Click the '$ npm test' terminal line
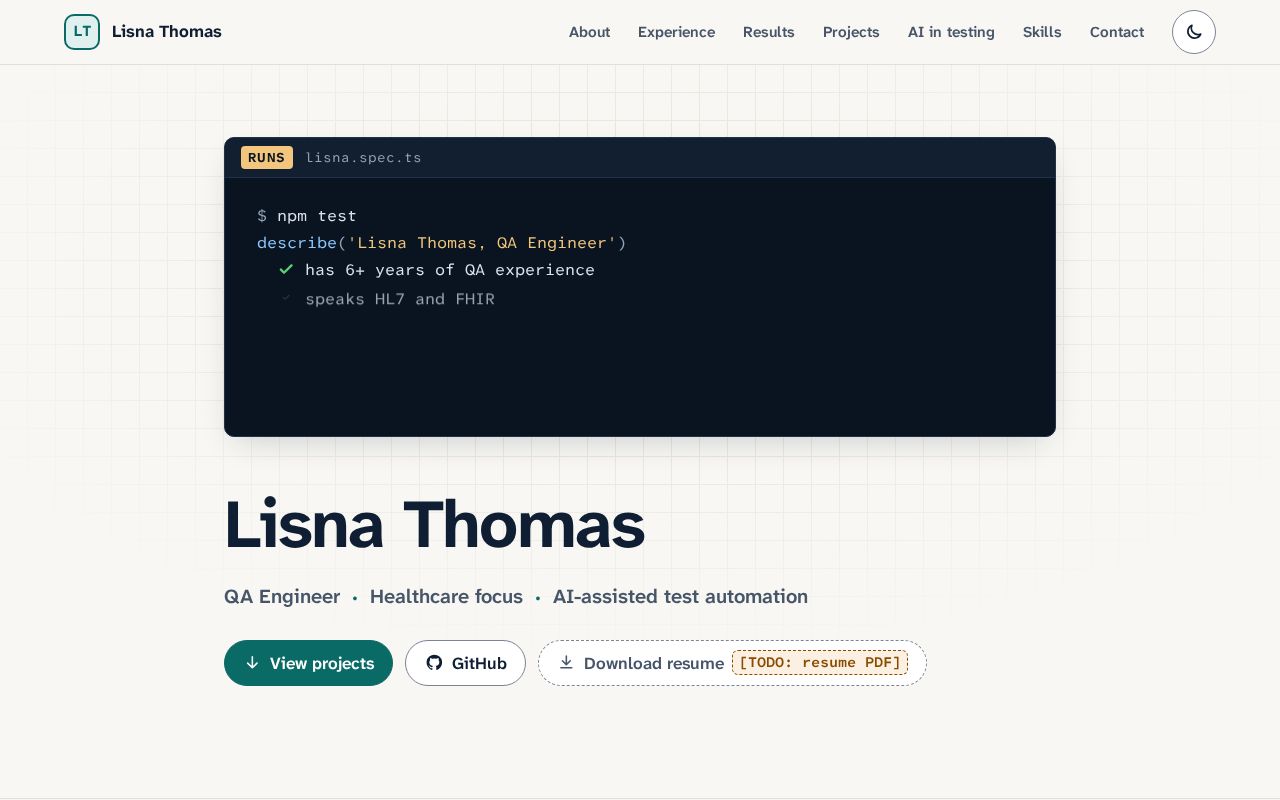 tap(307, 216)
